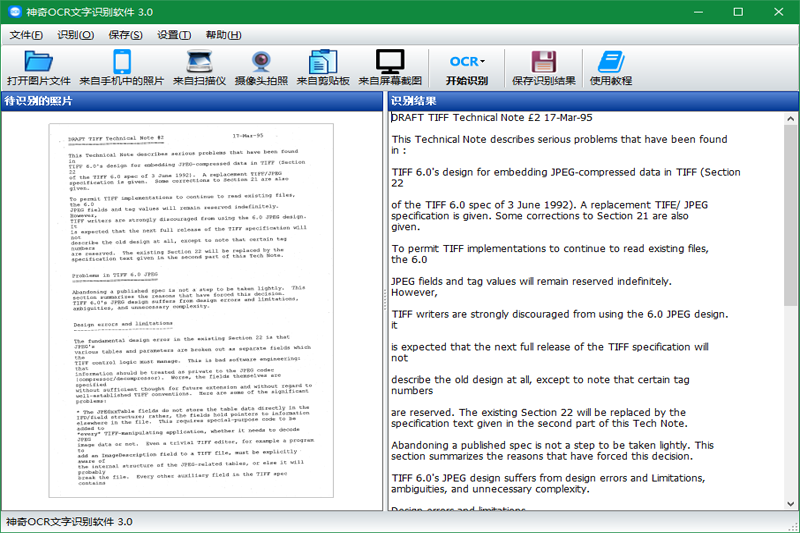800x533 pixels.
Task: Click text 'TIFF 6.0's design for embedding'
Action: (x=469, y=172)
